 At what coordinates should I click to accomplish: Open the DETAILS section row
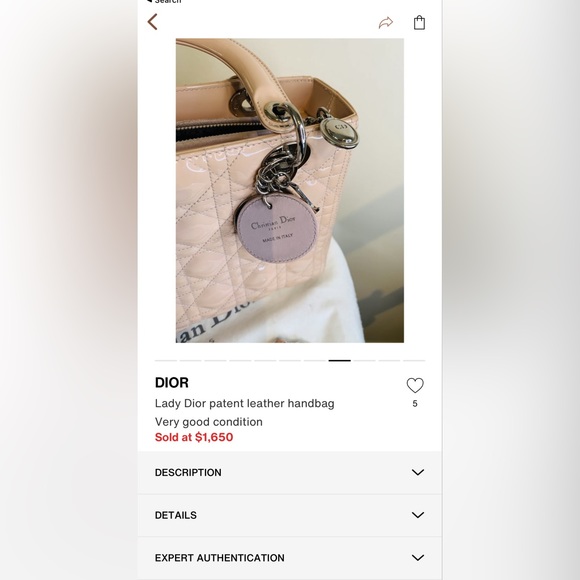(290, 515)
